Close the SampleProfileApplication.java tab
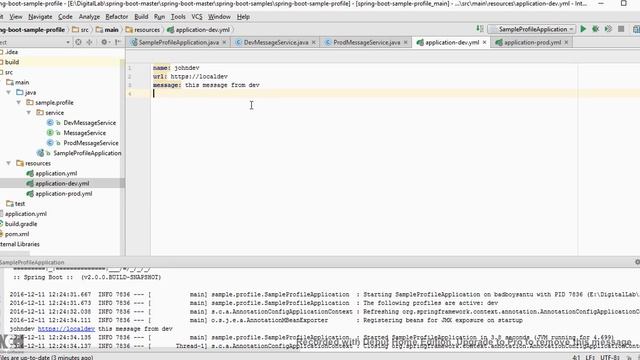Viewport: 640px width, 360px height. click(224, 42)
